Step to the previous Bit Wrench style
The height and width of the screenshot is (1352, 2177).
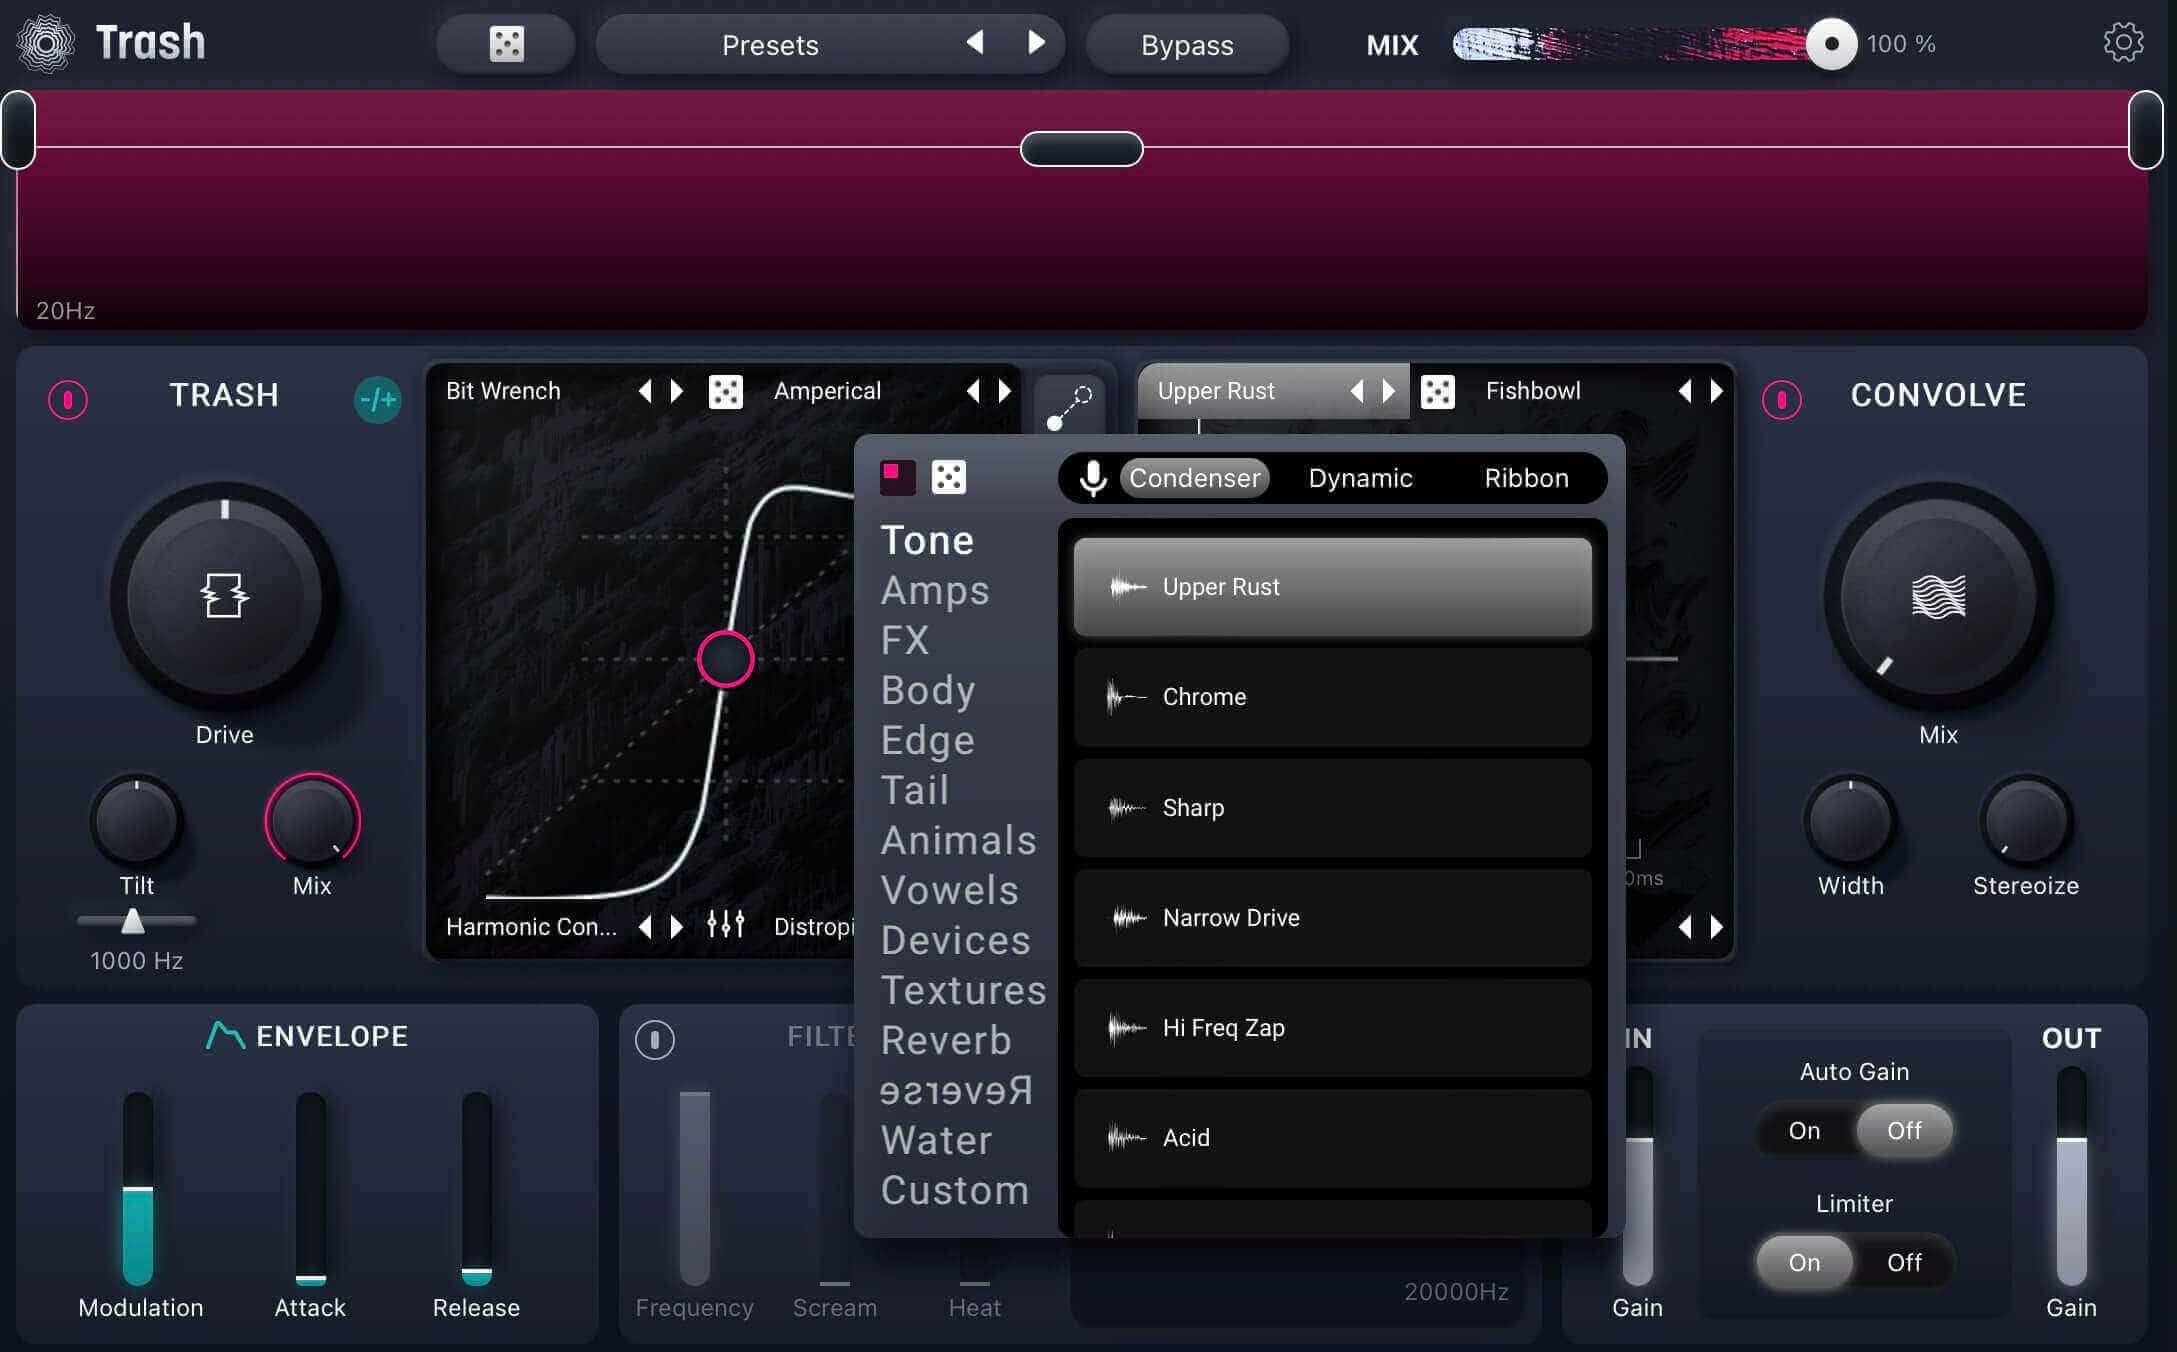pyautogui.click(x=645, y=391)
